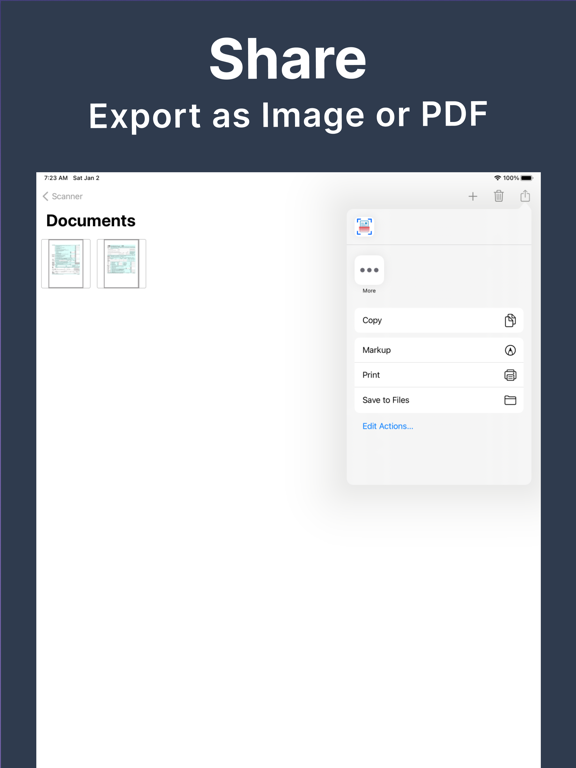Tap the scanner app icon in share sheet
The image size is (576, 768).
click(x=364, y=227)
